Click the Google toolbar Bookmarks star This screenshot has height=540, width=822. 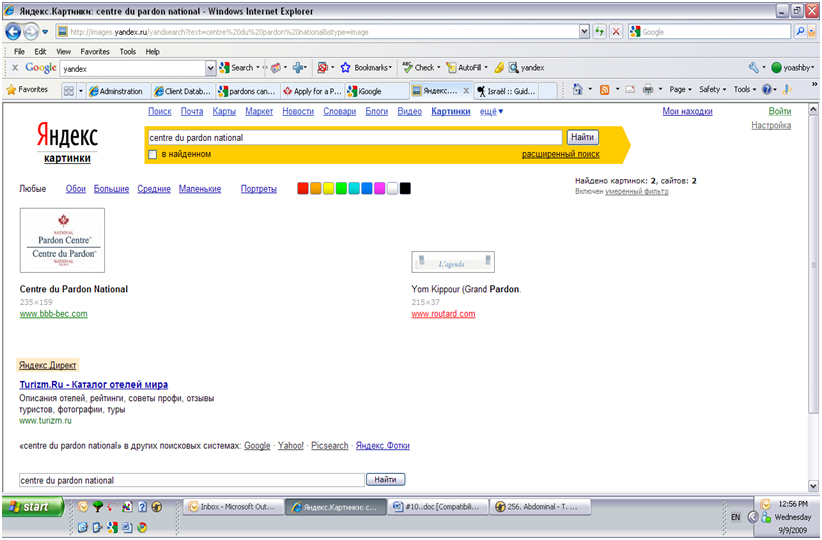click(345, 68)
